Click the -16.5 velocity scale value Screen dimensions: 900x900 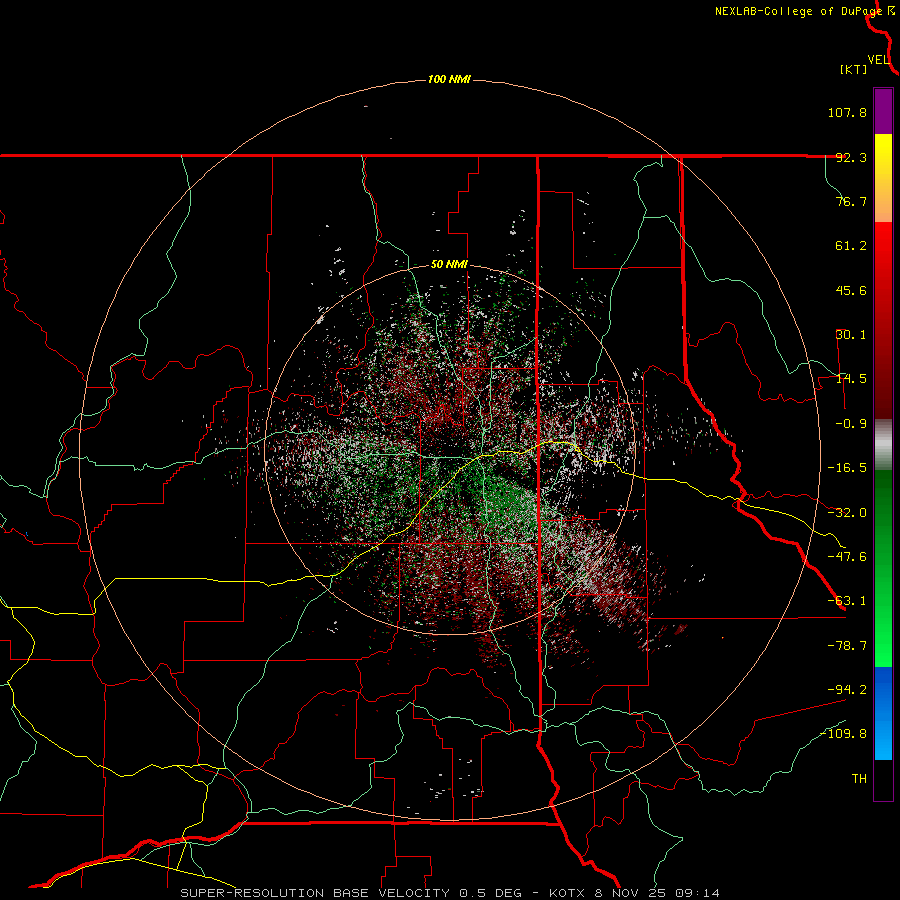pos(847,468)
